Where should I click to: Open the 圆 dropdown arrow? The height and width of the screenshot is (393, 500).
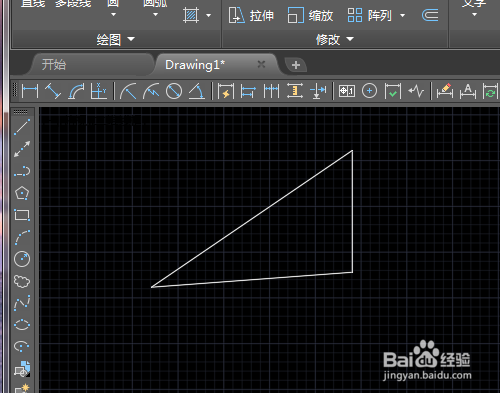pyautogui.click(x=113, y=15)
